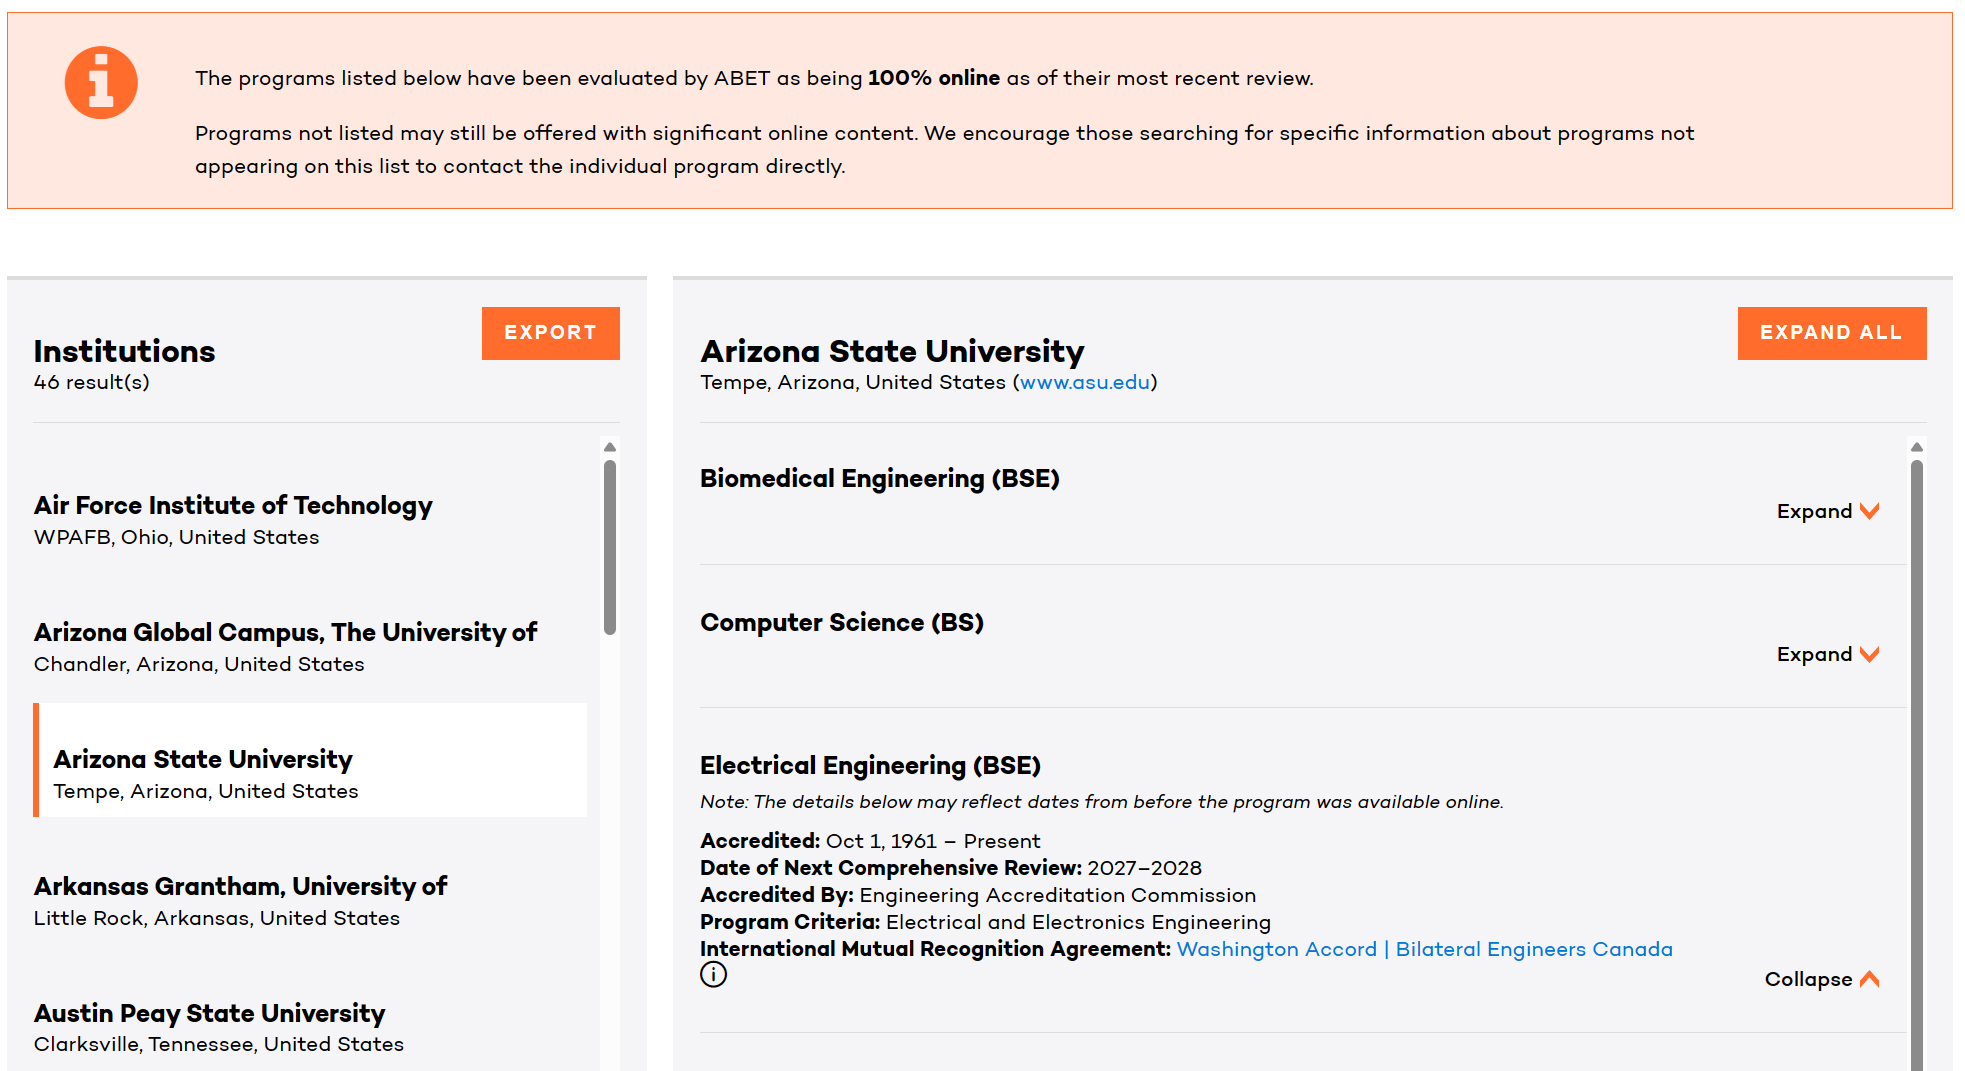Open the Bilateral Engineers Canada link

[1533, 949]
